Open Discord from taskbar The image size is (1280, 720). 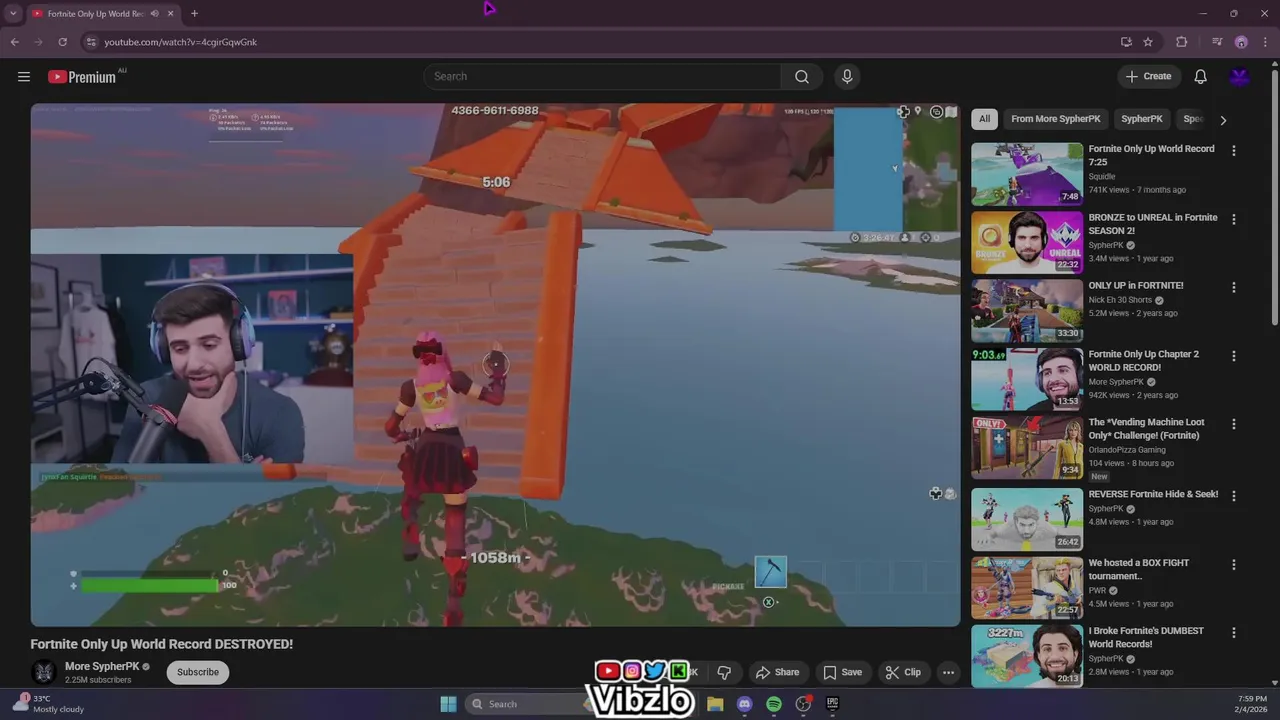[744, 704]
